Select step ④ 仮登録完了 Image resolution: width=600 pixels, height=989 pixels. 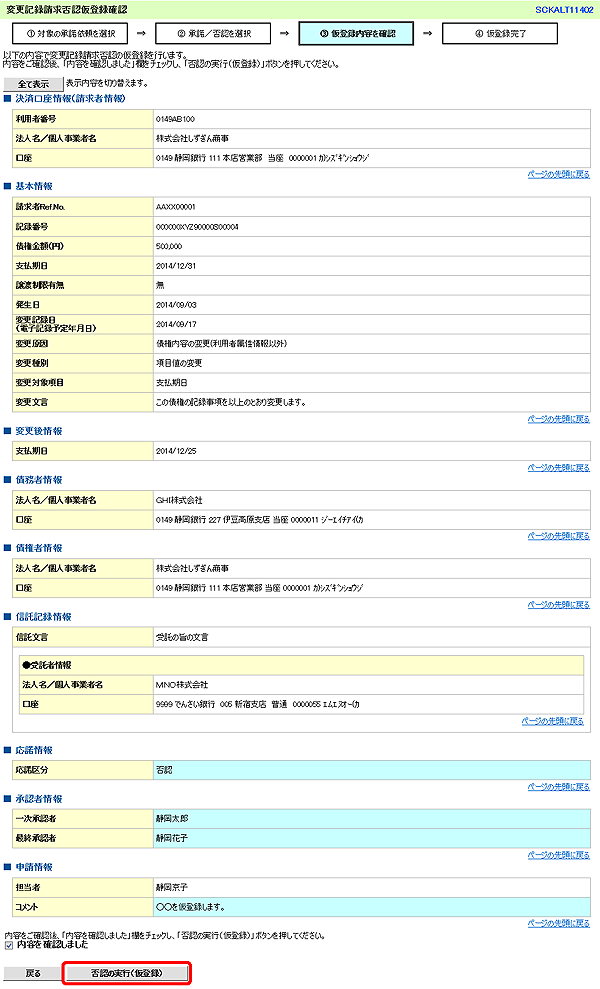[500, 33]
